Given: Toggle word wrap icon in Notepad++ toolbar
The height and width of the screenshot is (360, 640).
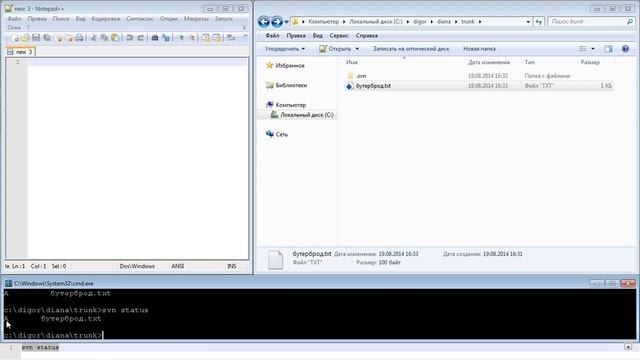Looking at the screenshot, I should (x=231, y=38).
